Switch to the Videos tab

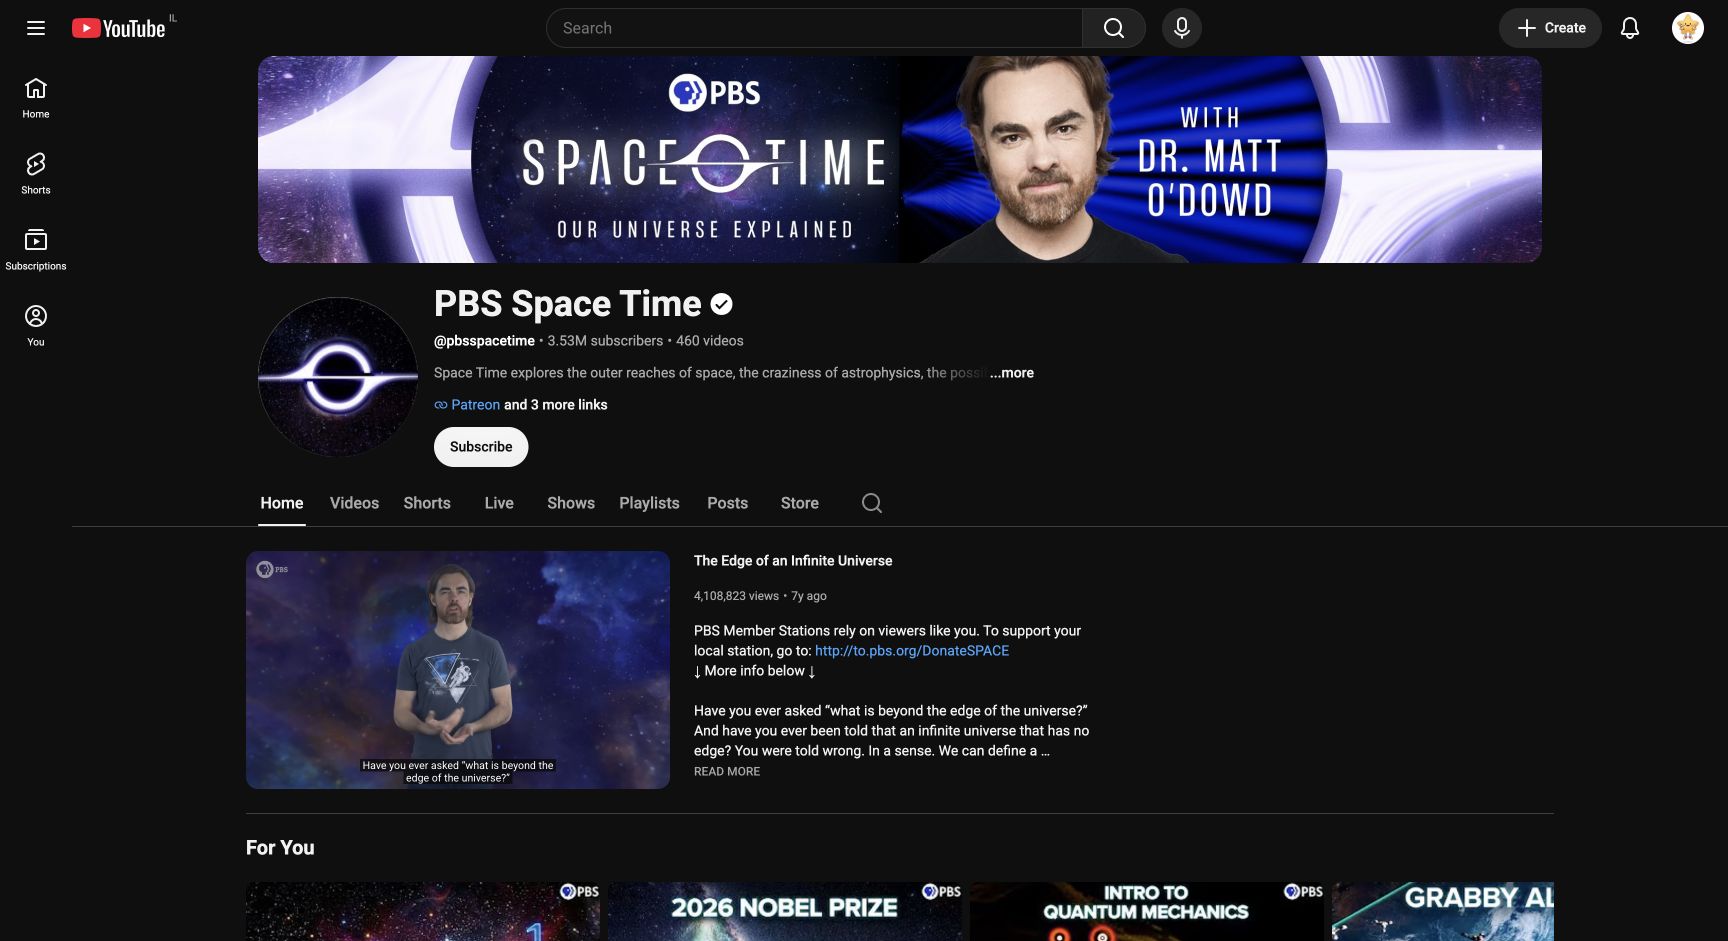(354, 503)
